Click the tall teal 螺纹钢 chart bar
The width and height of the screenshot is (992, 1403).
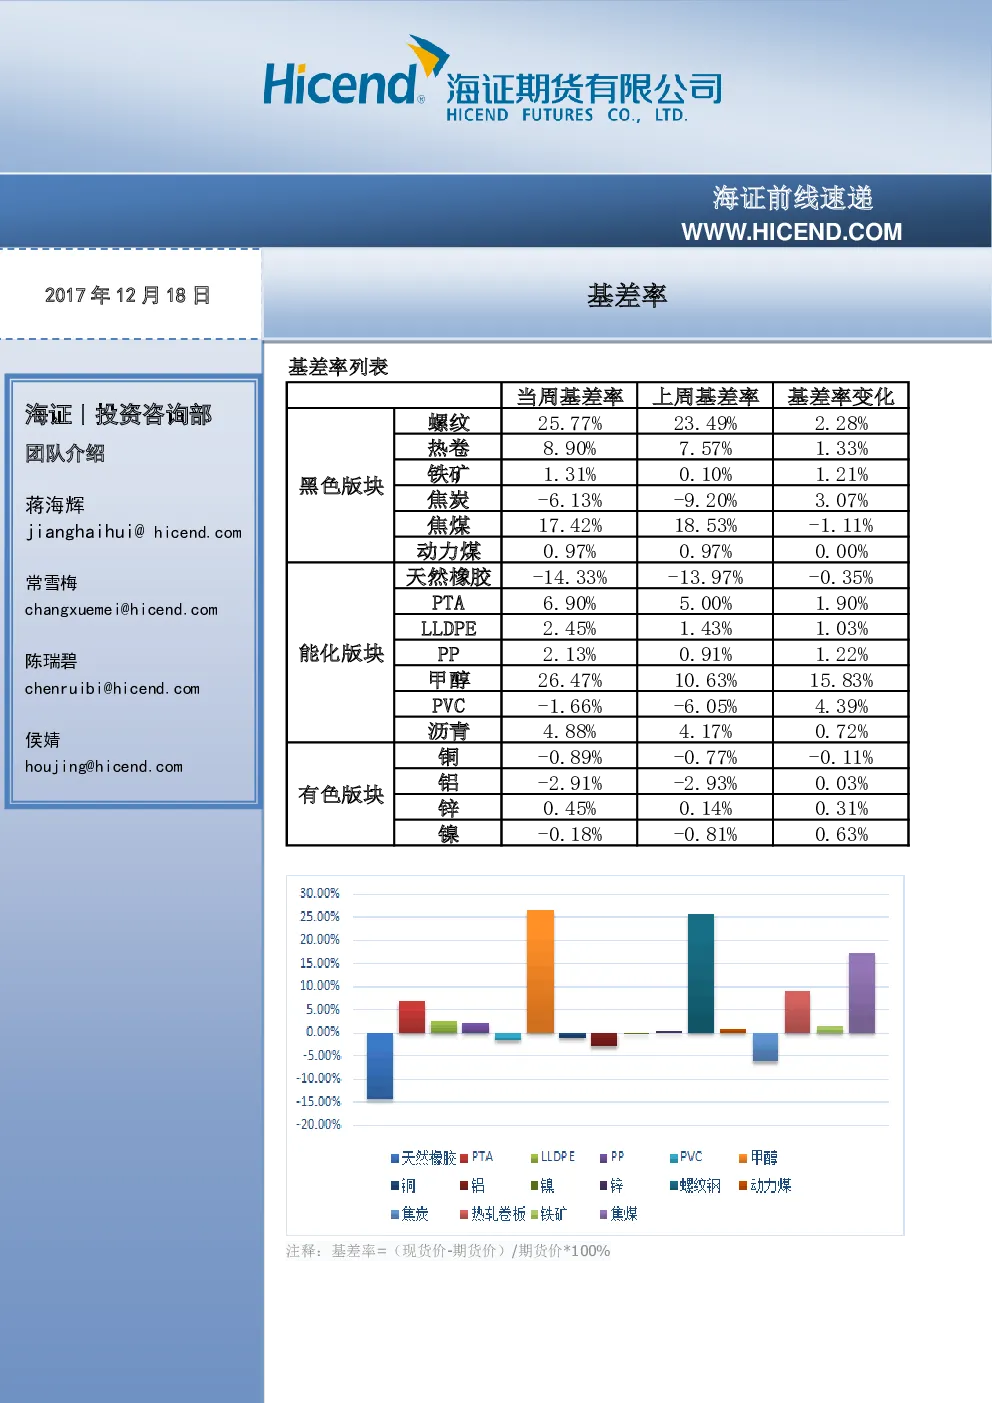tap(701, 973)
